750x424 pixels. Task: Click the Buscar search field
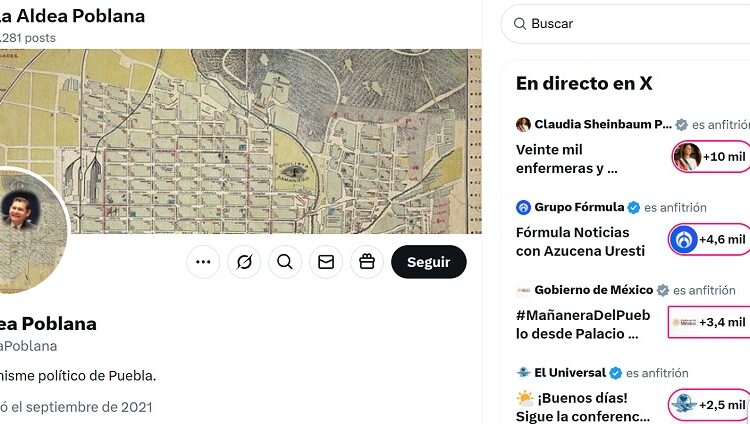pos(626,23)
